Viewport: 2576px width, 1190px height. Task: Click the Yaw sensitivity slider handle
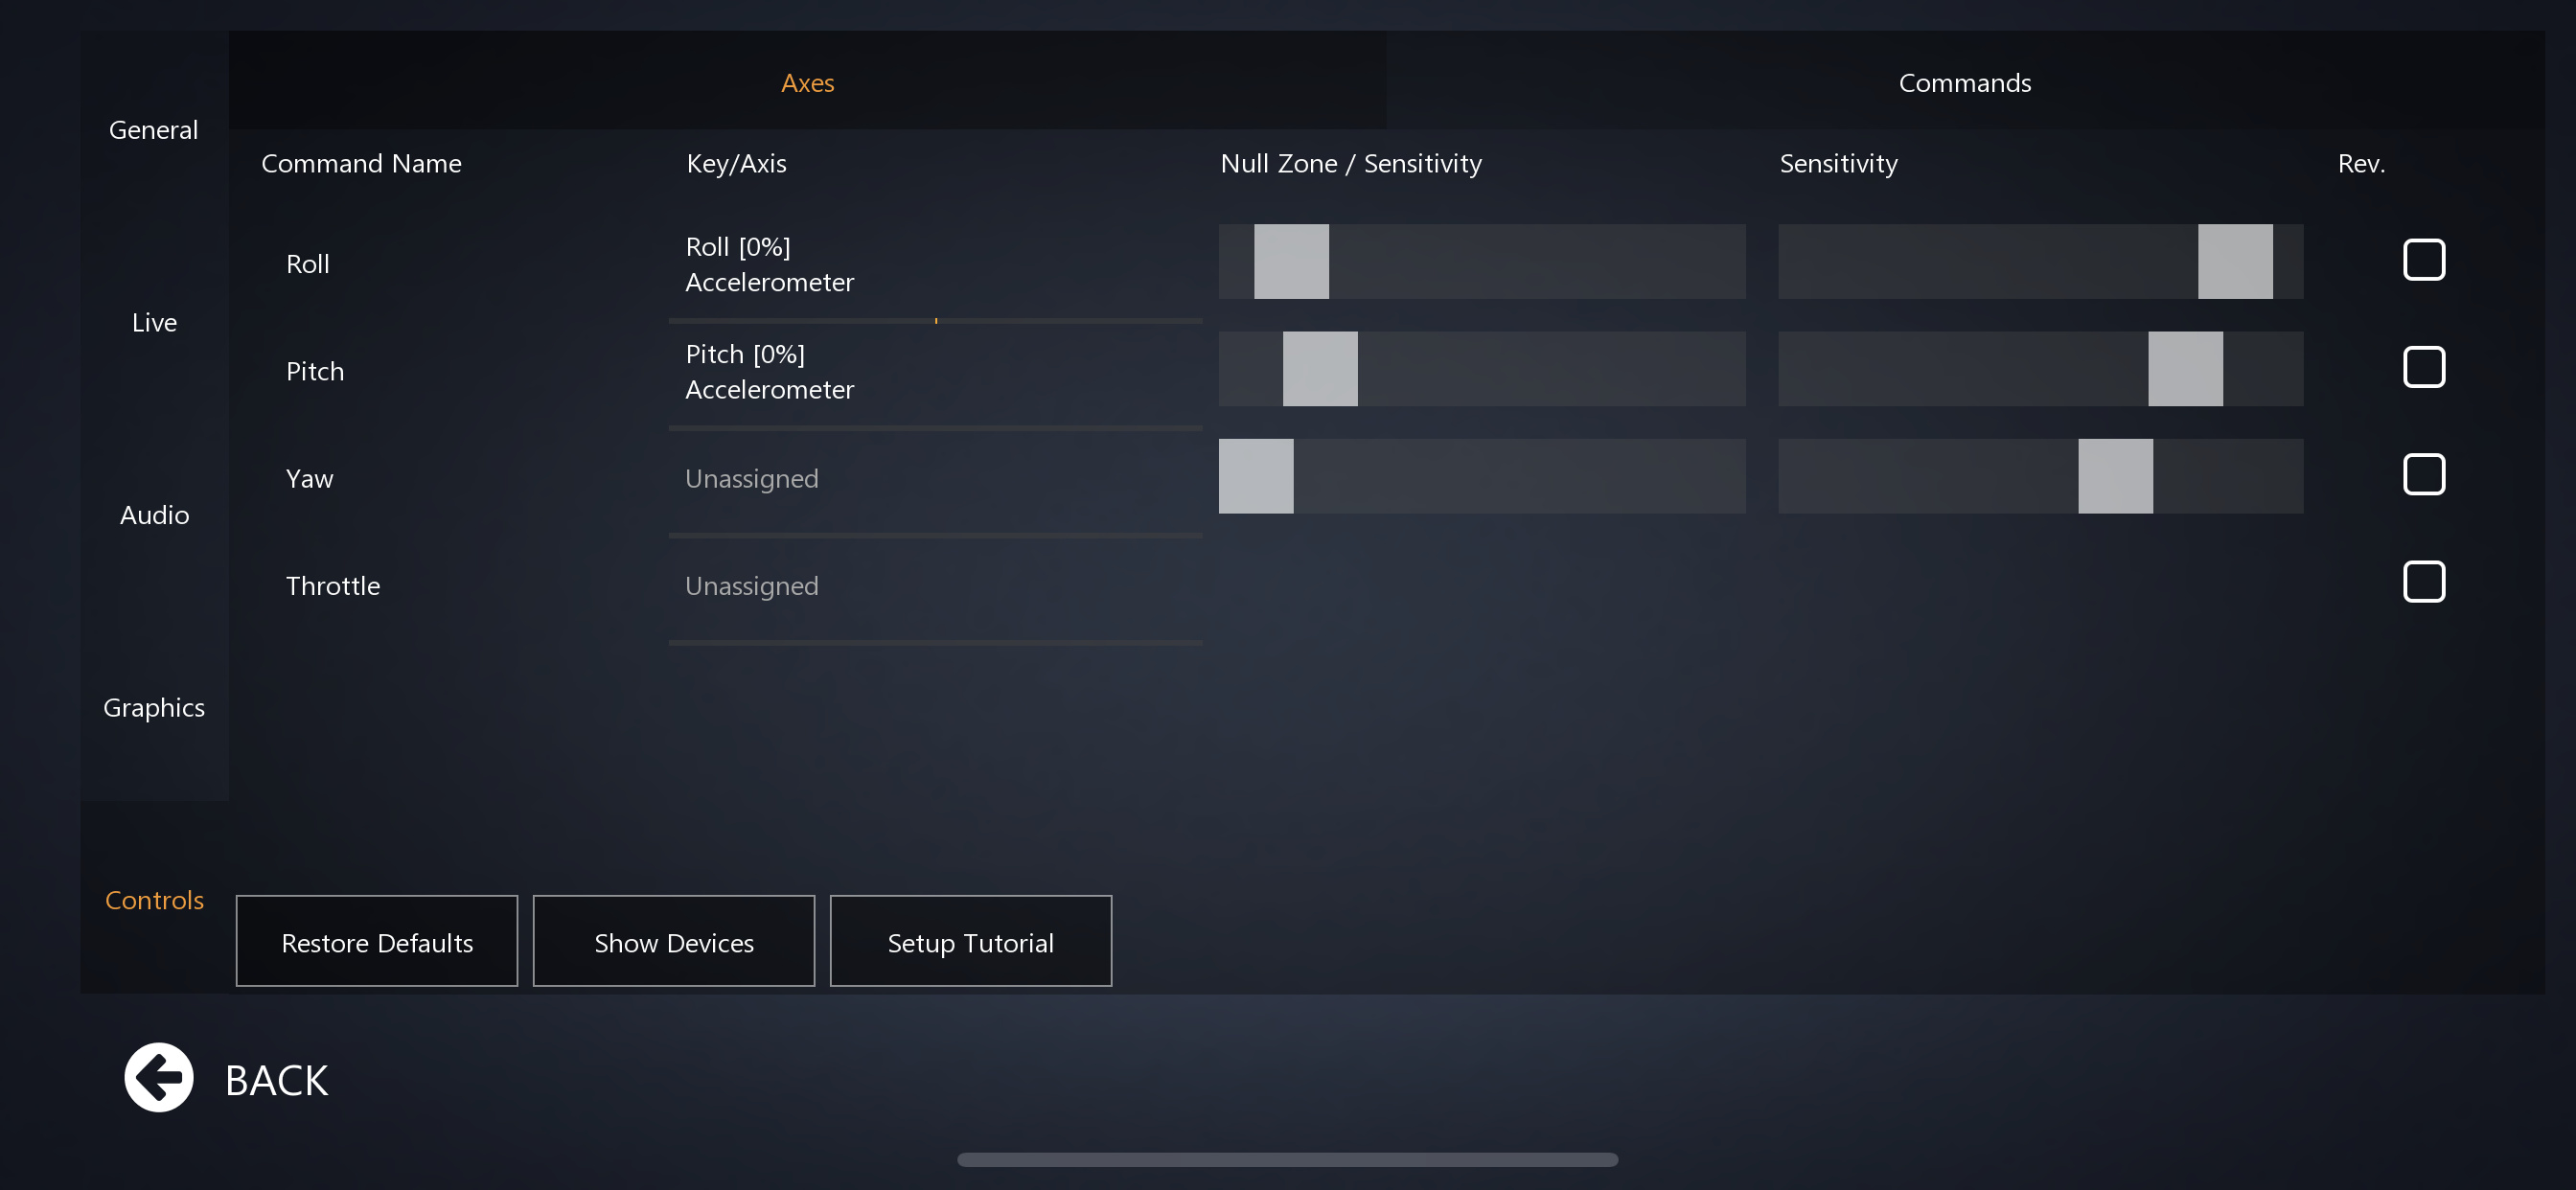click(x=2114, y=476)
